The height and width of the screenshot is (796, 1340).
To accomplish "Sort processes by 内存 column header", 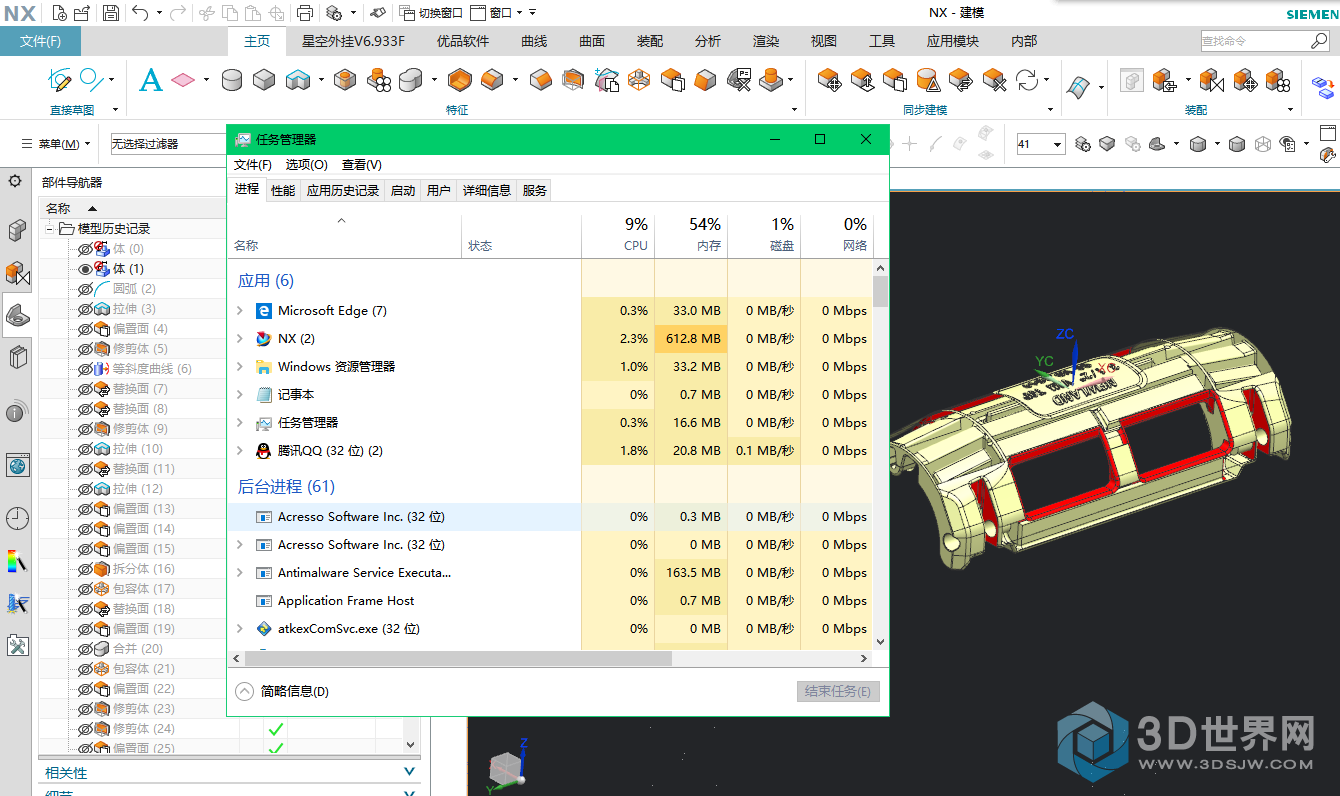I will 691,235.
